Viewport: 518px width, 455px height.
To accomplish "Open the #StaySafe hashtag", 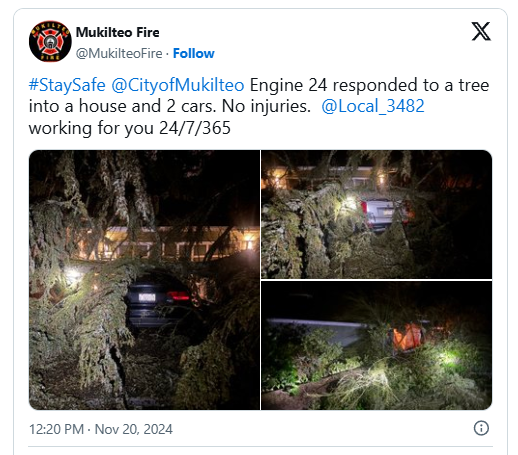I will (67, 85).
